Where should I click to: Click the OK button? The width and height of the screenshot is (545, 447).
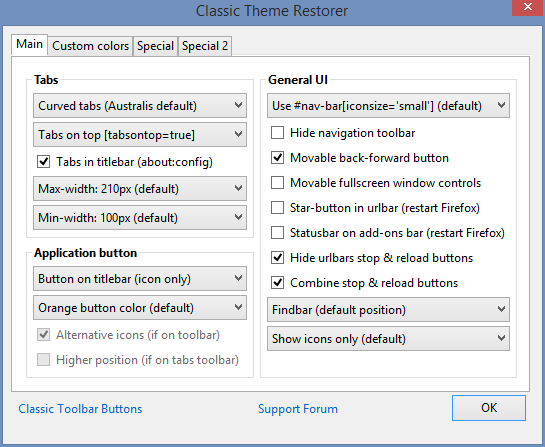489,408
